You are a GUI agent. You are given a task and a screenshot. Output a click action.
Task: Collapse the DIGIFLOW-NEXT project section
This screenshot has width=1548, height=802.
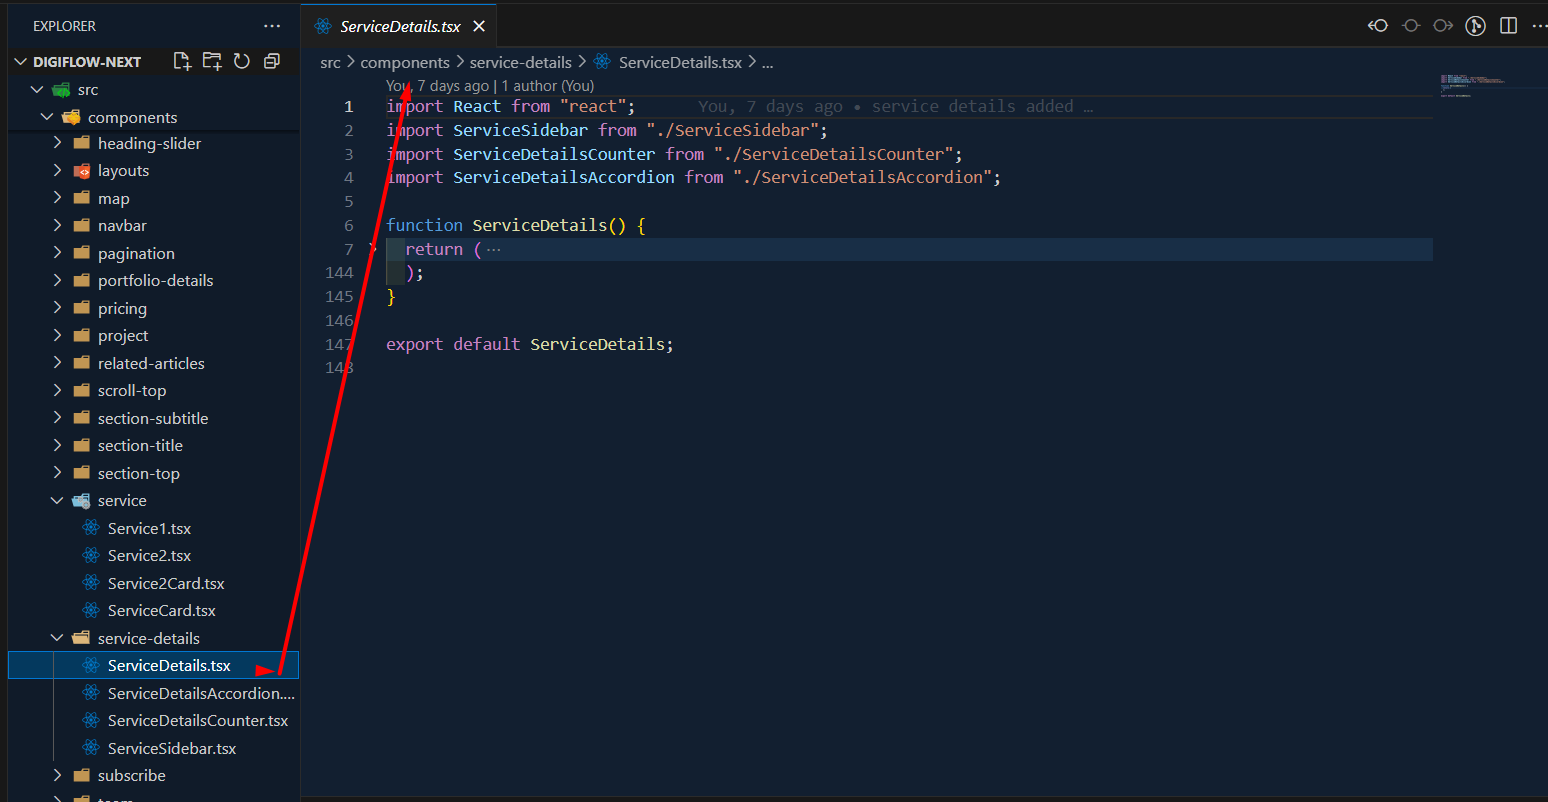click(21, 61)
